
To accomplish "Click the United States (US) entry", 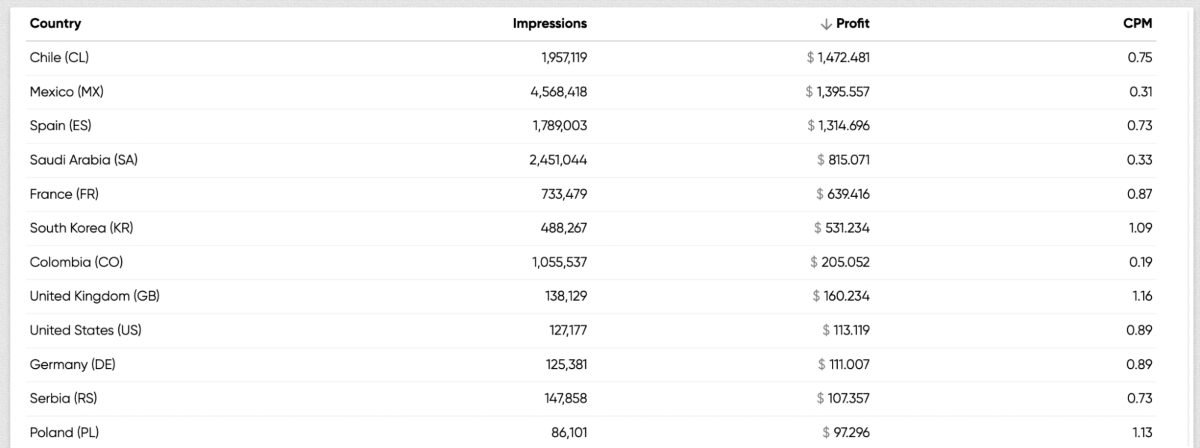I will (x=86, y=330).
